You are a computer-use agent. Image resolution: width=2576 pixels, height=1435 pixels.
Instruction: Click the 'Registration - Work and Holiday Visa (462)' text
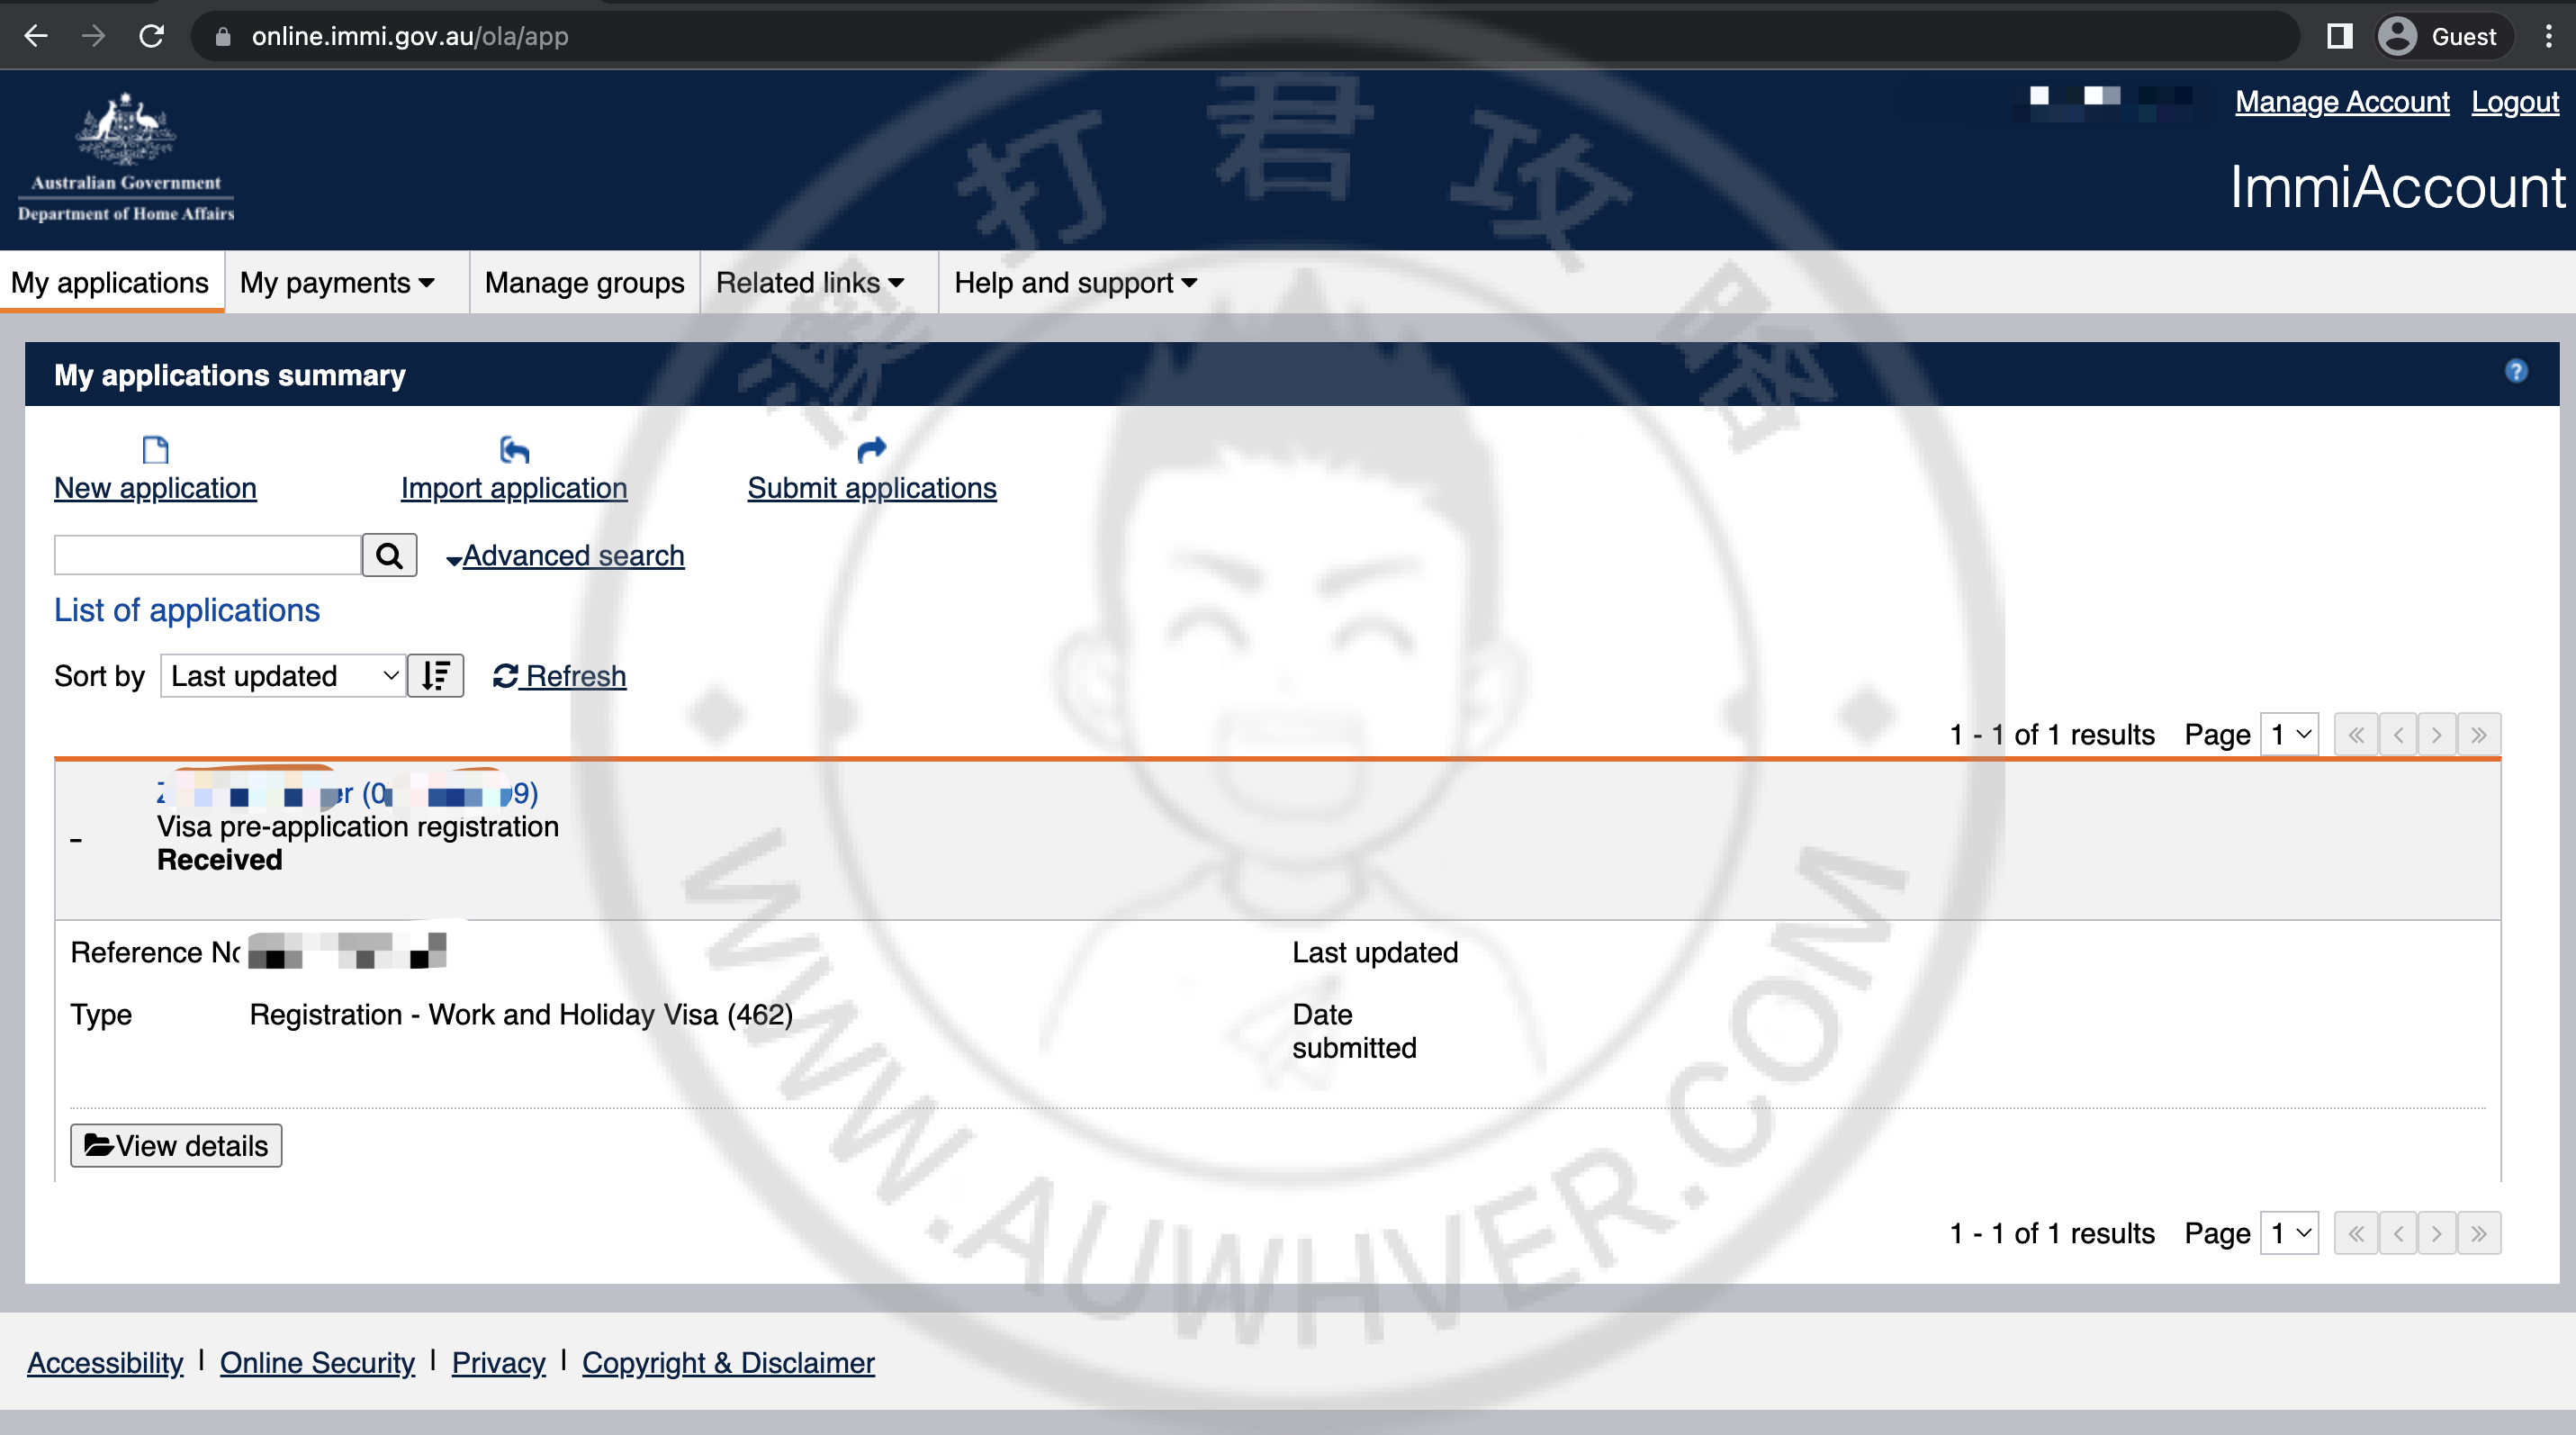521,1014
